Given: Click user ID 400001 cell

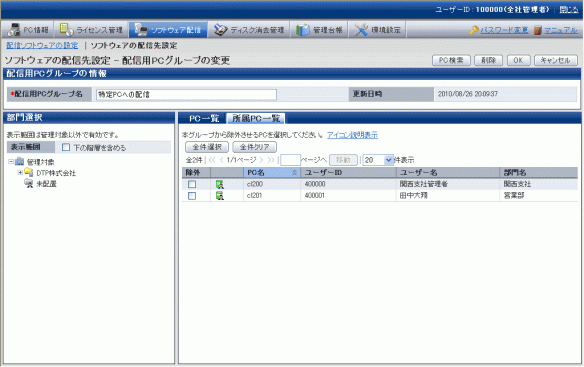Looking at the screenshot, I should pyautogui.click(x=315, y=195).
